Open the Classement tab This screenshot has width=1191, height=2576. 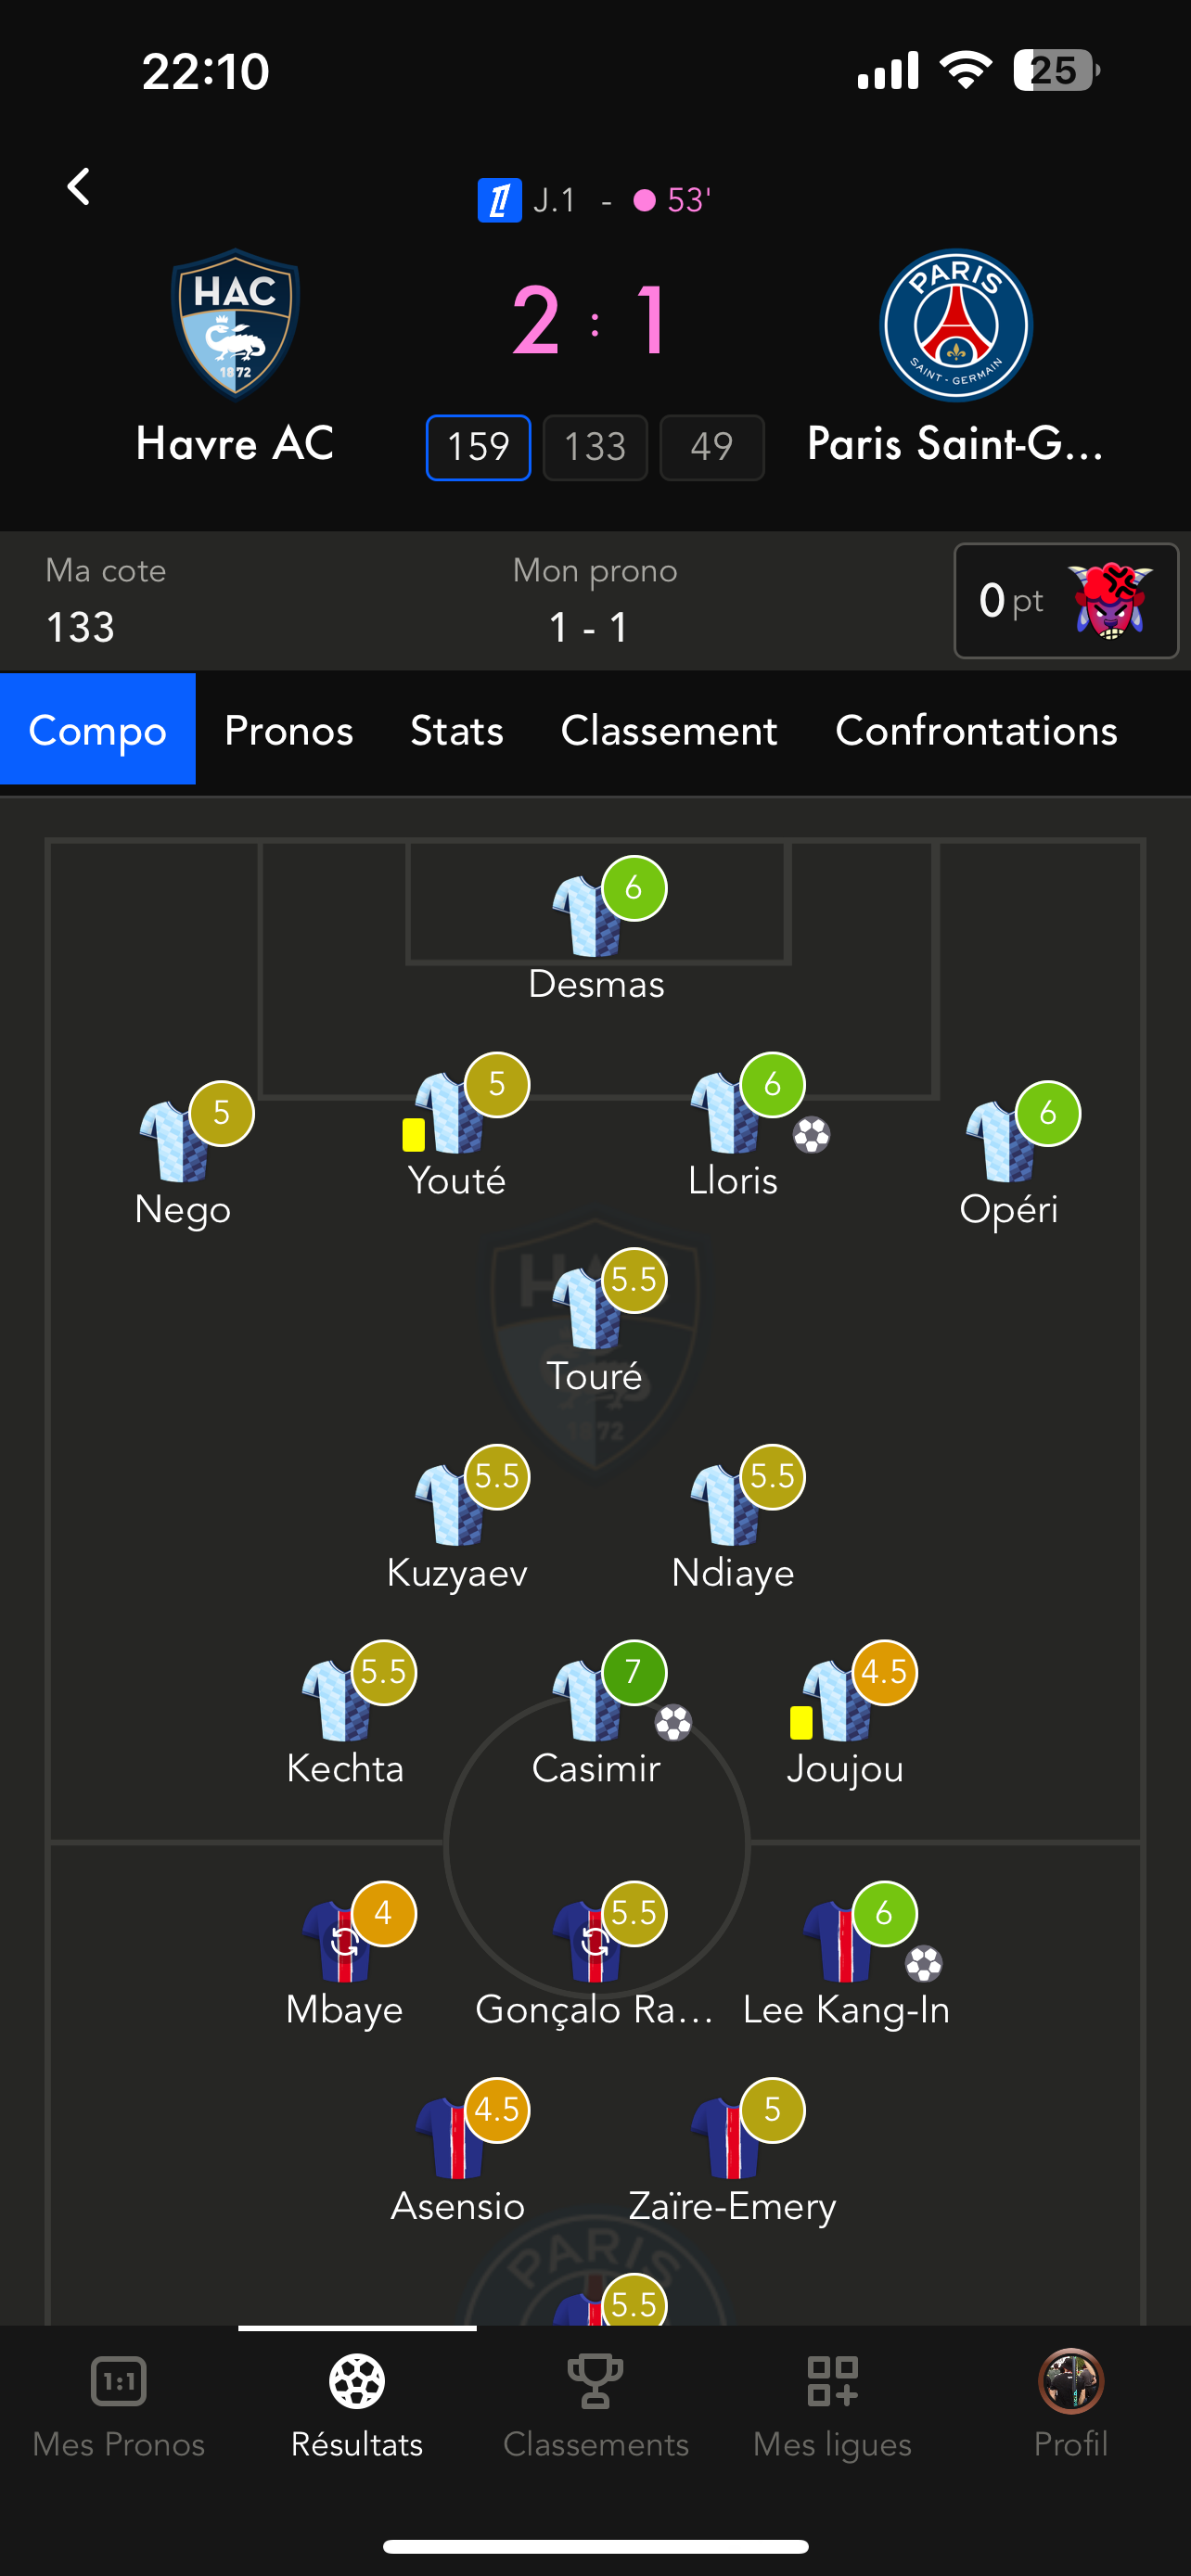coord(669,730)
